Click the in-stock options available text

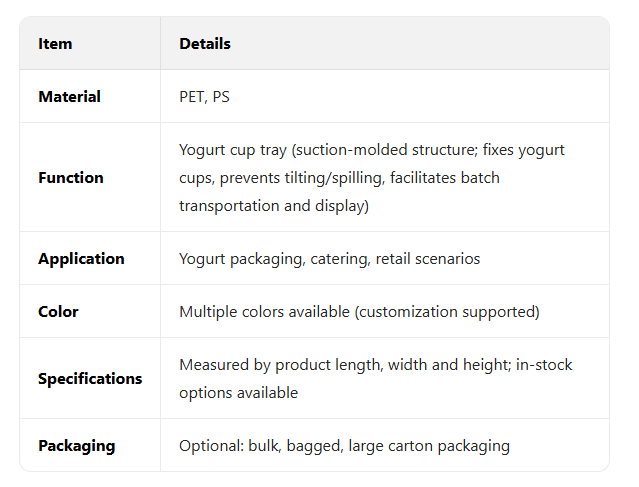(x=238, y=393)
